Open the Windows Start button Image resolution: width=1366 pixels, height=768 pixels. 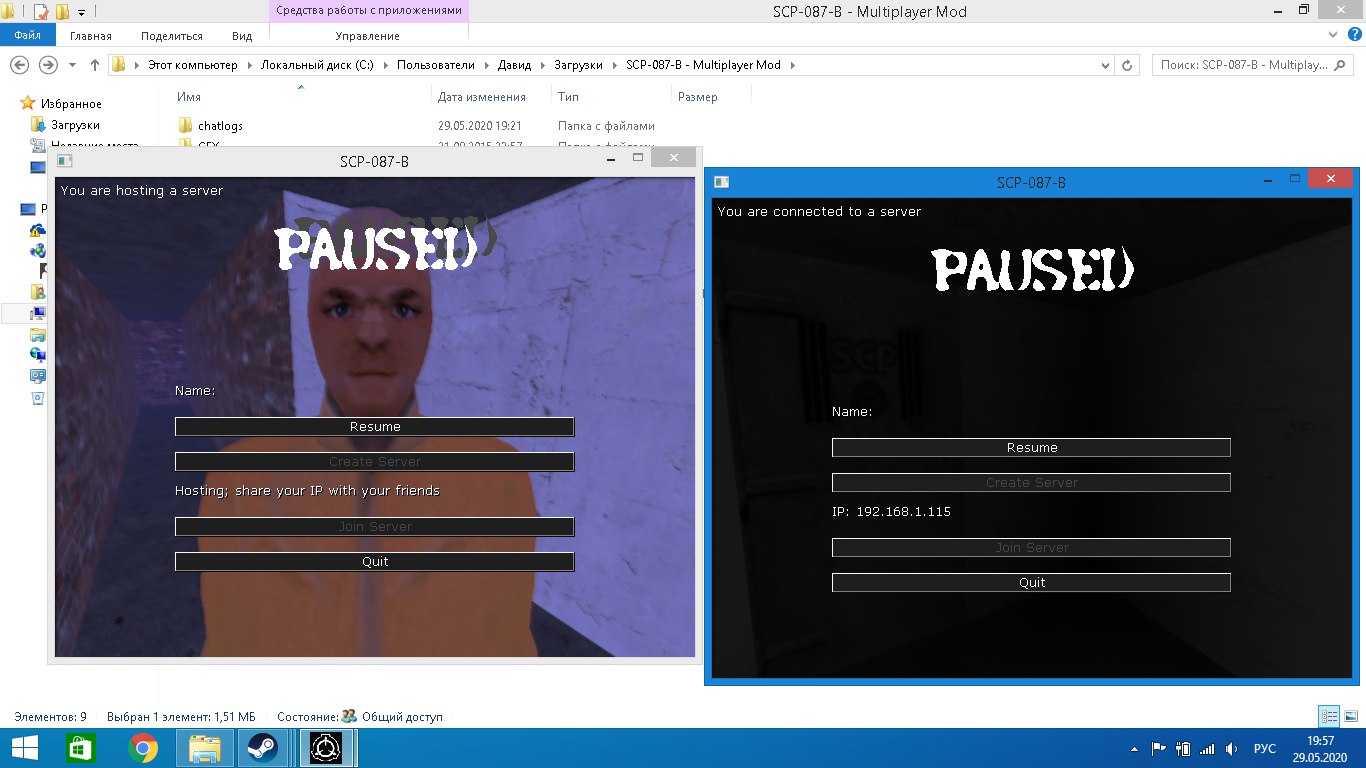pos(25,748)
